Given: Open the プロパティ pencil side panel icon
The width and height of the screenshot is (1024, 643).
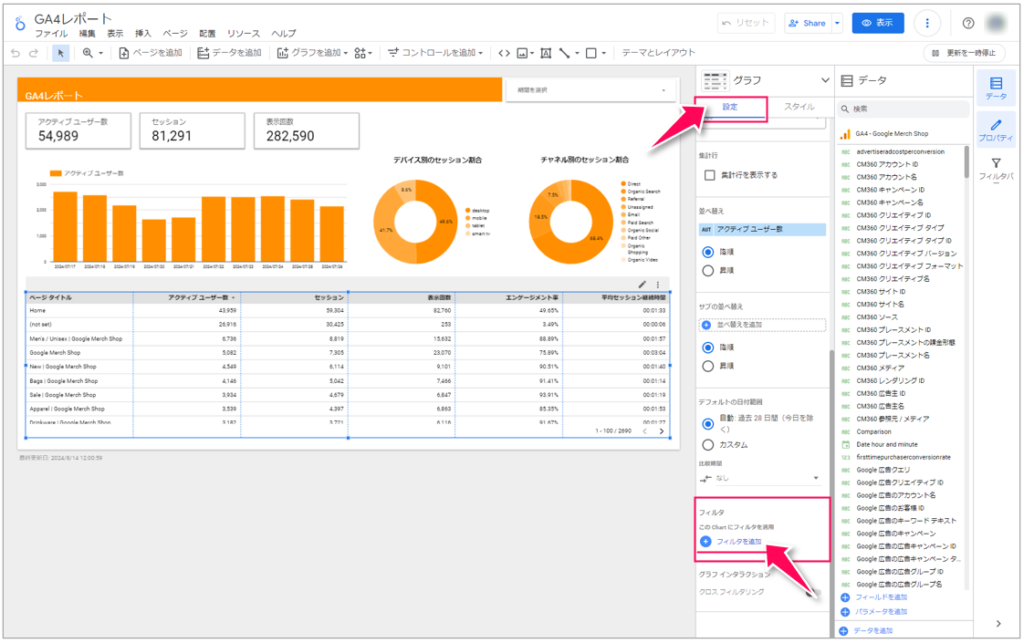Looking at the screenshot, I should (x=996, y=130).
